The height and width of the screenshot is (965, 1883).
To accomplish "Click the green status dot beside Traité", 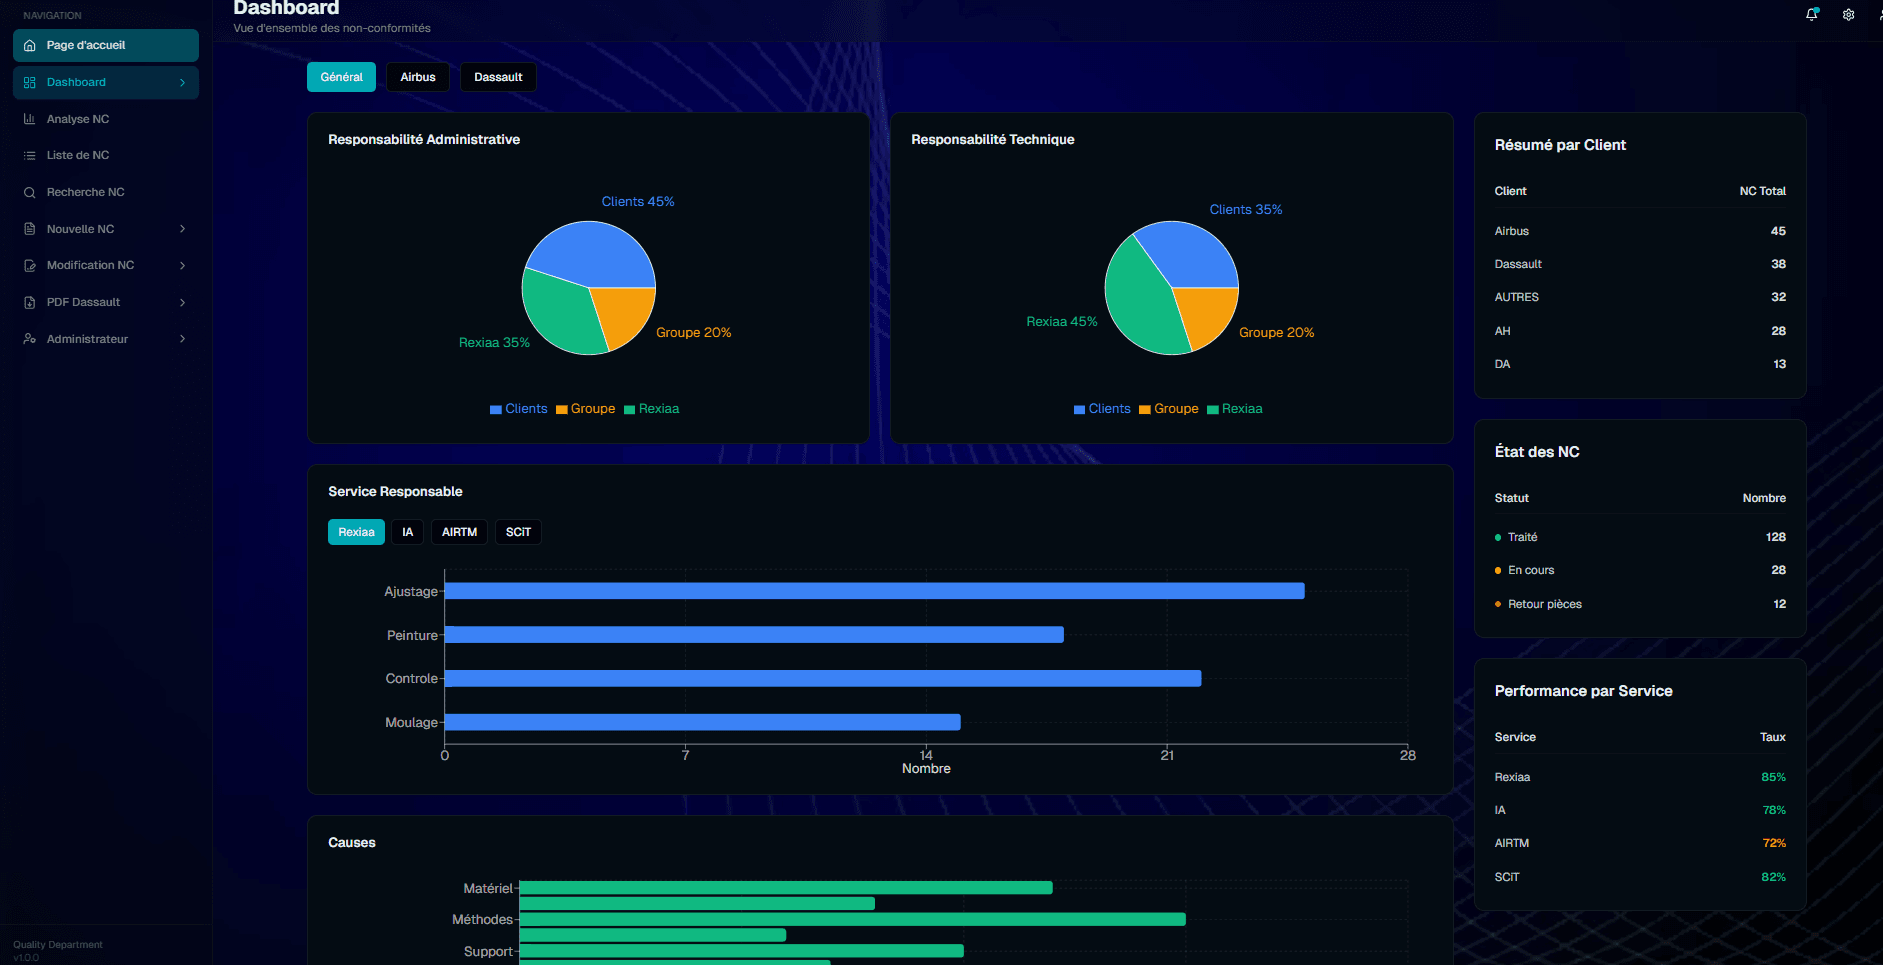I will [1498, 538].
